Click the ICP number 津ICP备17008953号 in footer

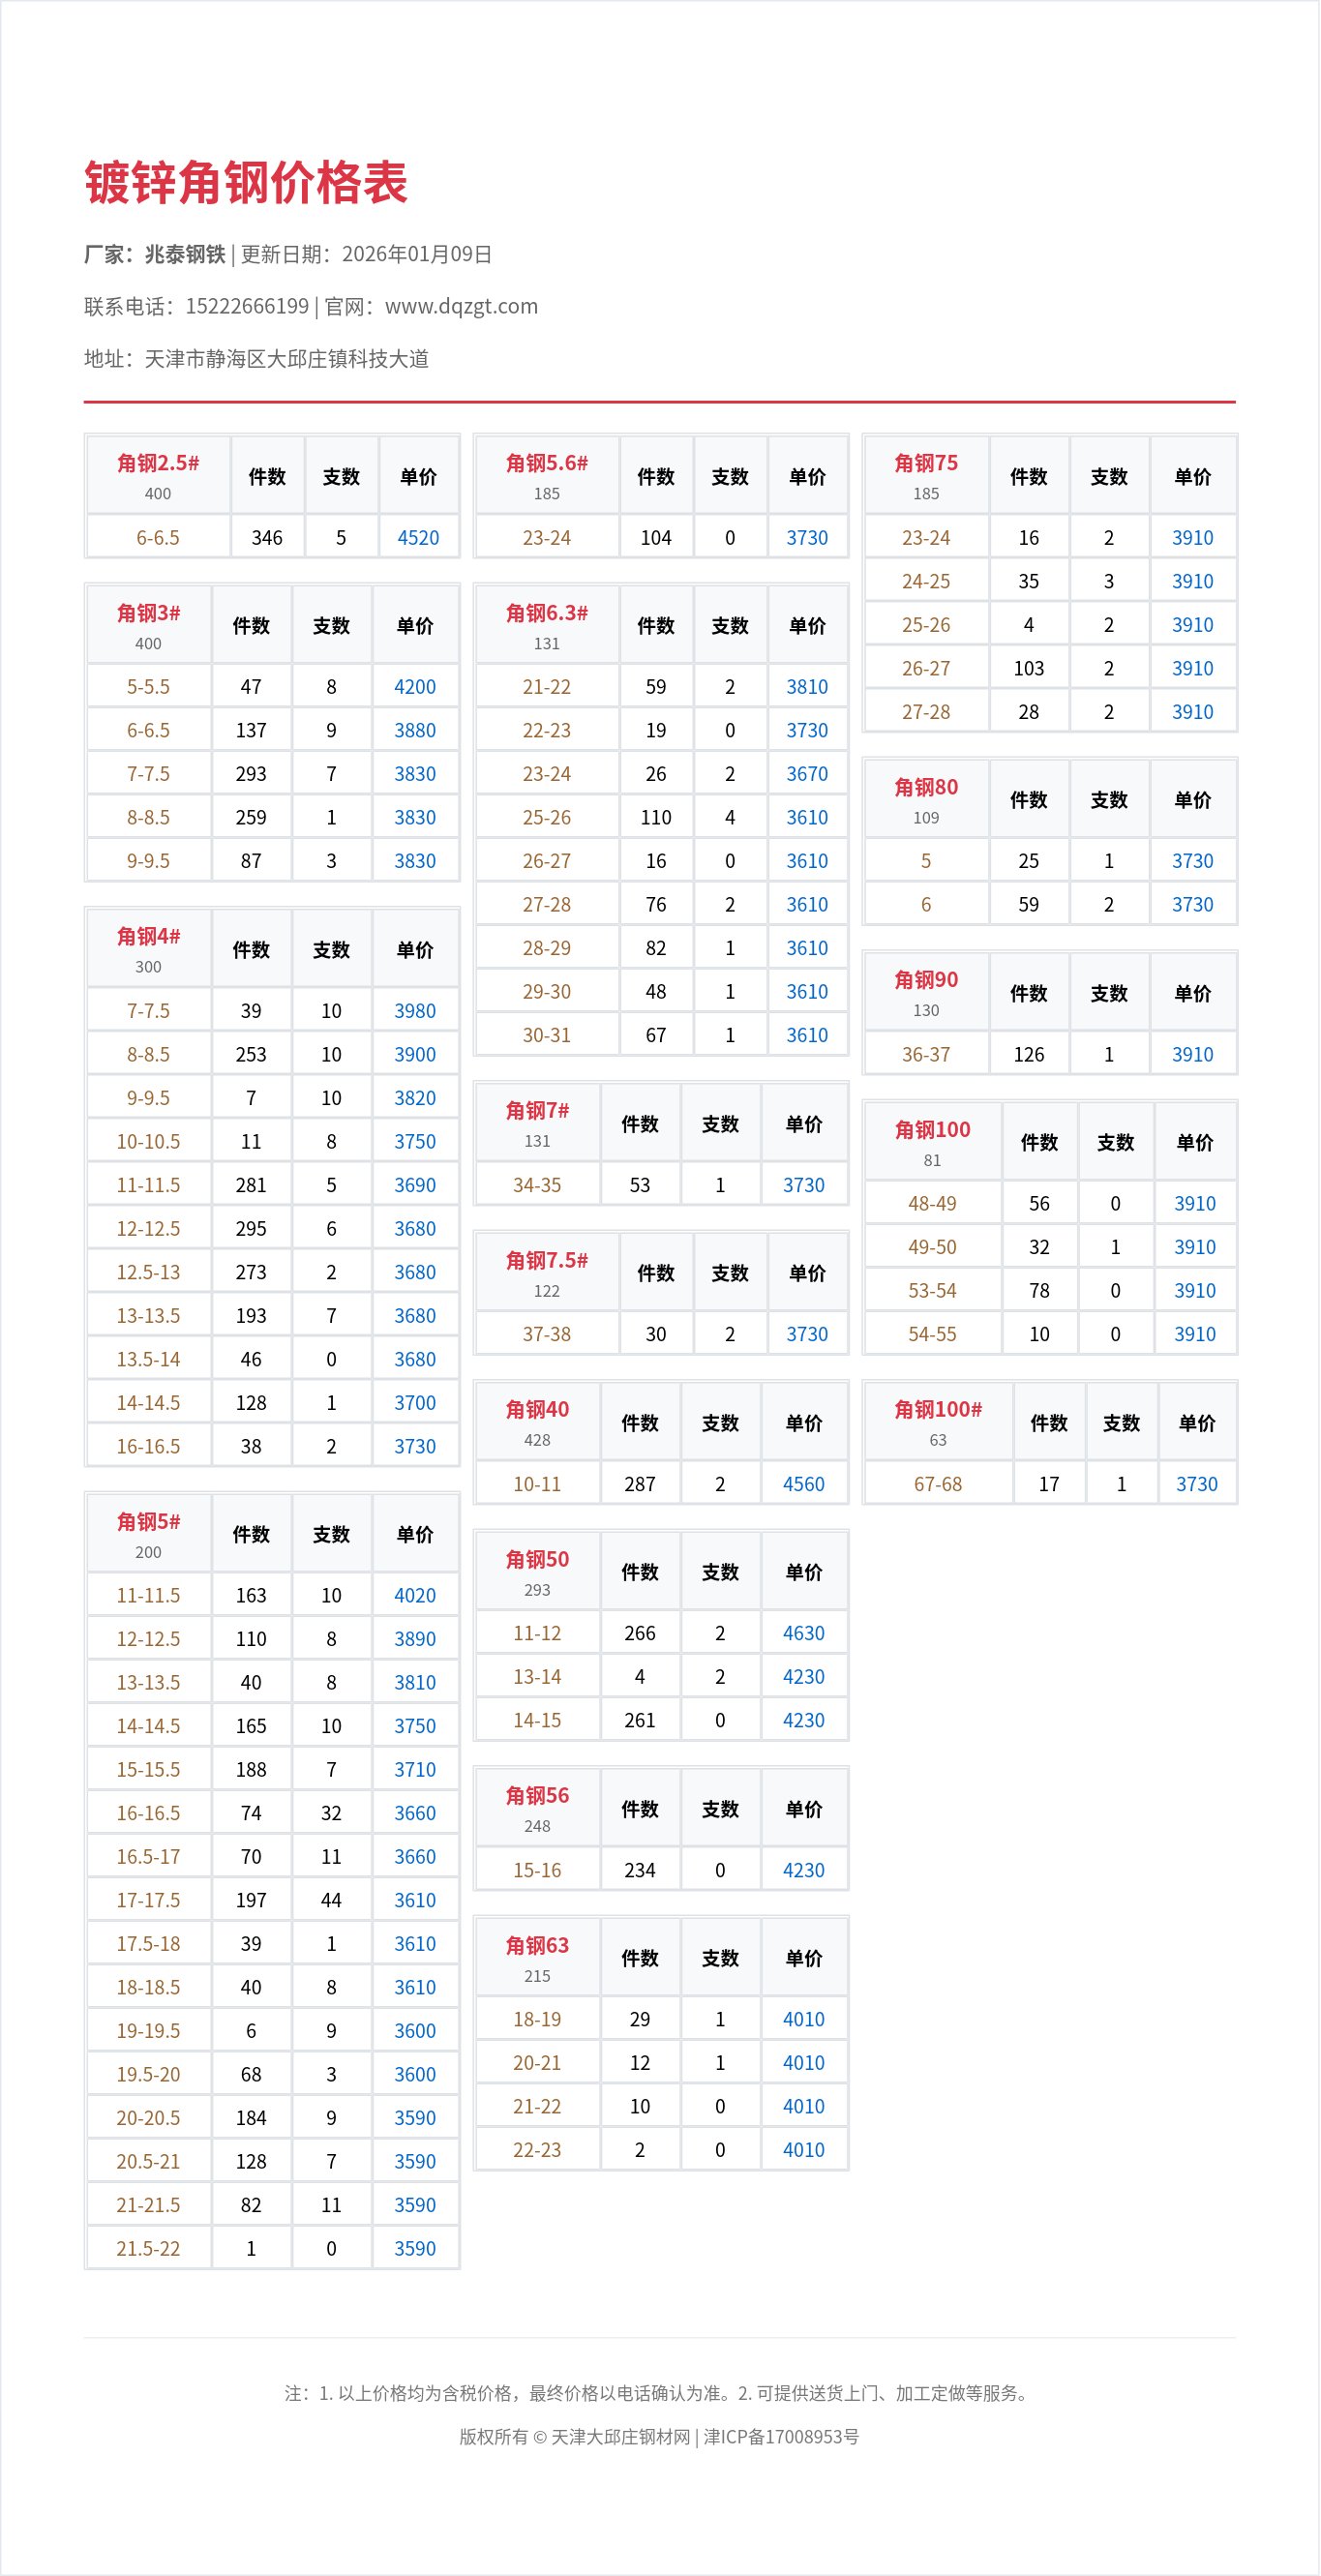coord(781,2437)
